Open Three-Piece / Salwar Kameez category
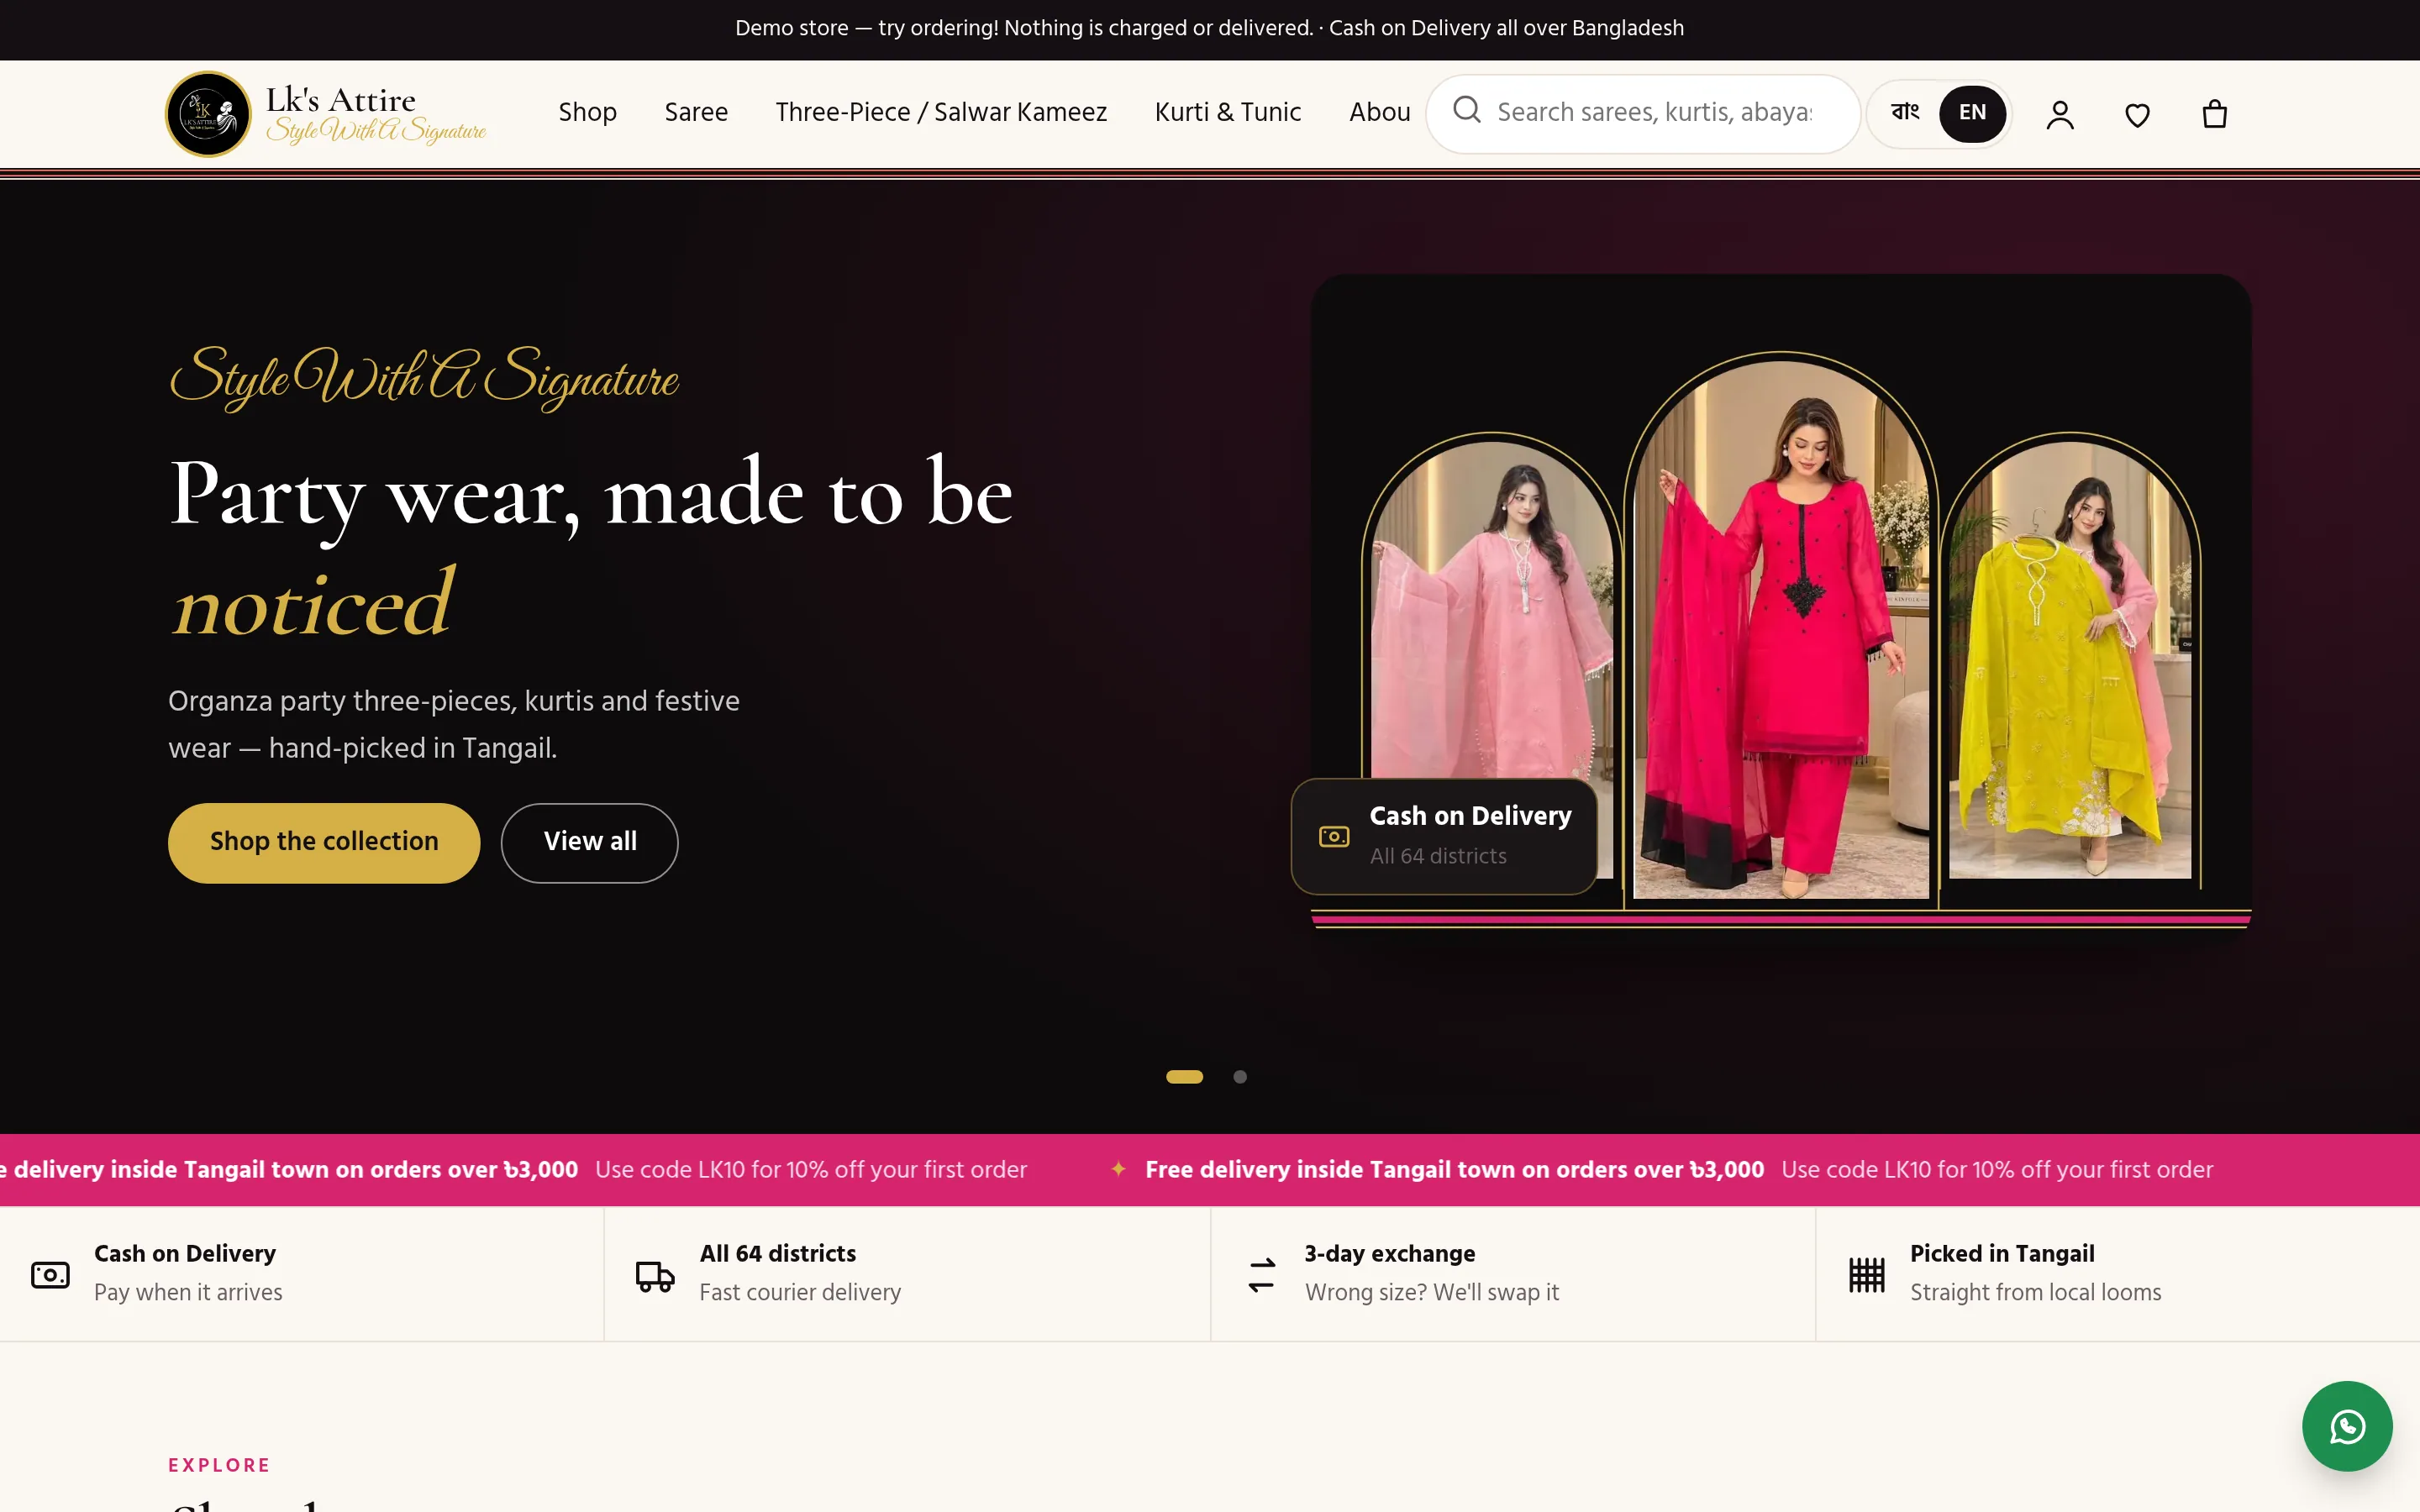 click(x=941, y=112)
